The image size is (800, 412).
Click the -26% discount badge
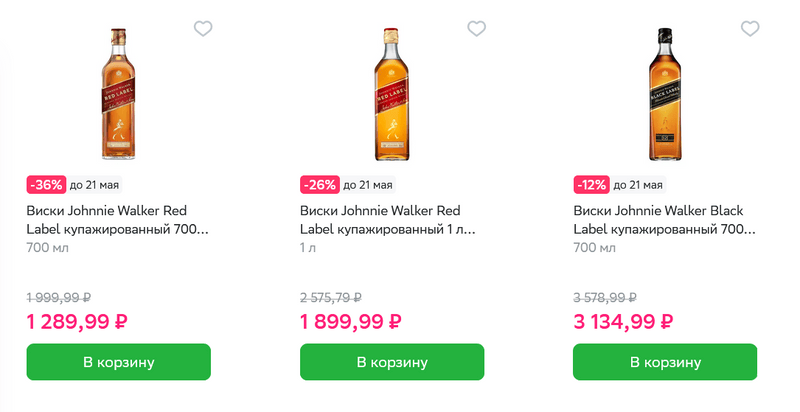coord(320,185)
